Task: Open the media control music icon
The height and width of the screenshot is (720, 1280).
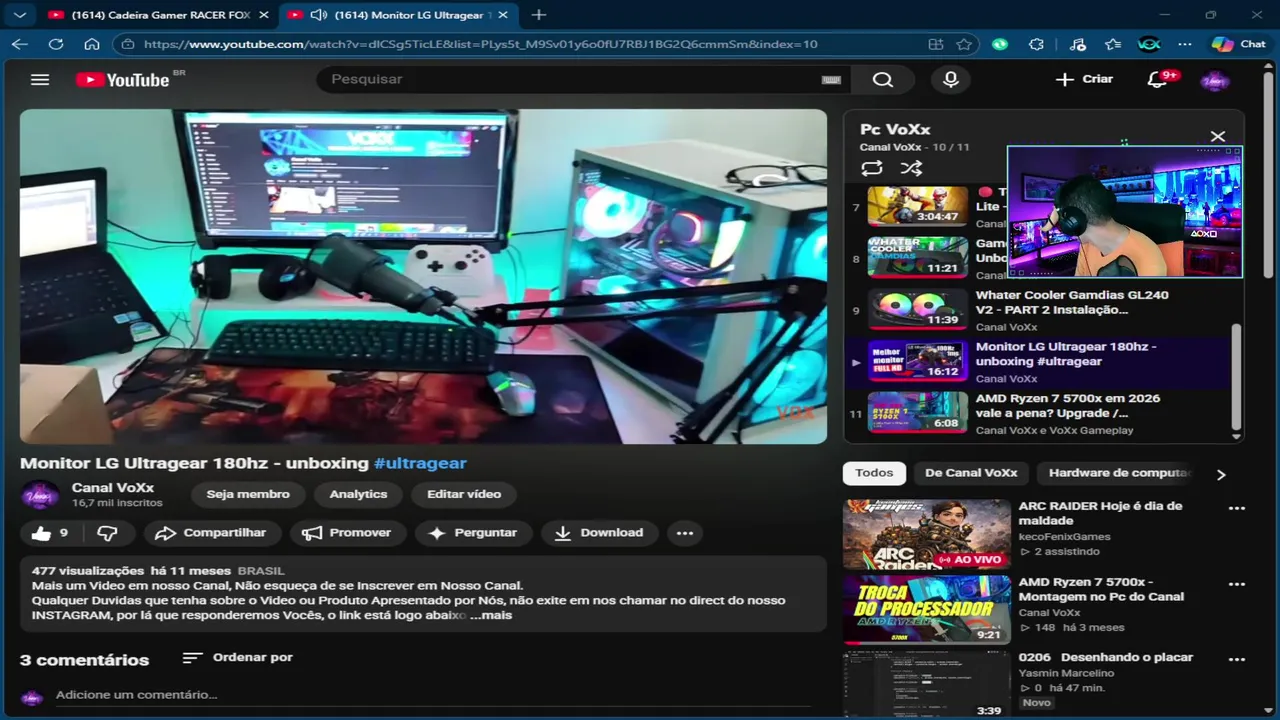Action: pyautogui.click(x=1077, y=44)
